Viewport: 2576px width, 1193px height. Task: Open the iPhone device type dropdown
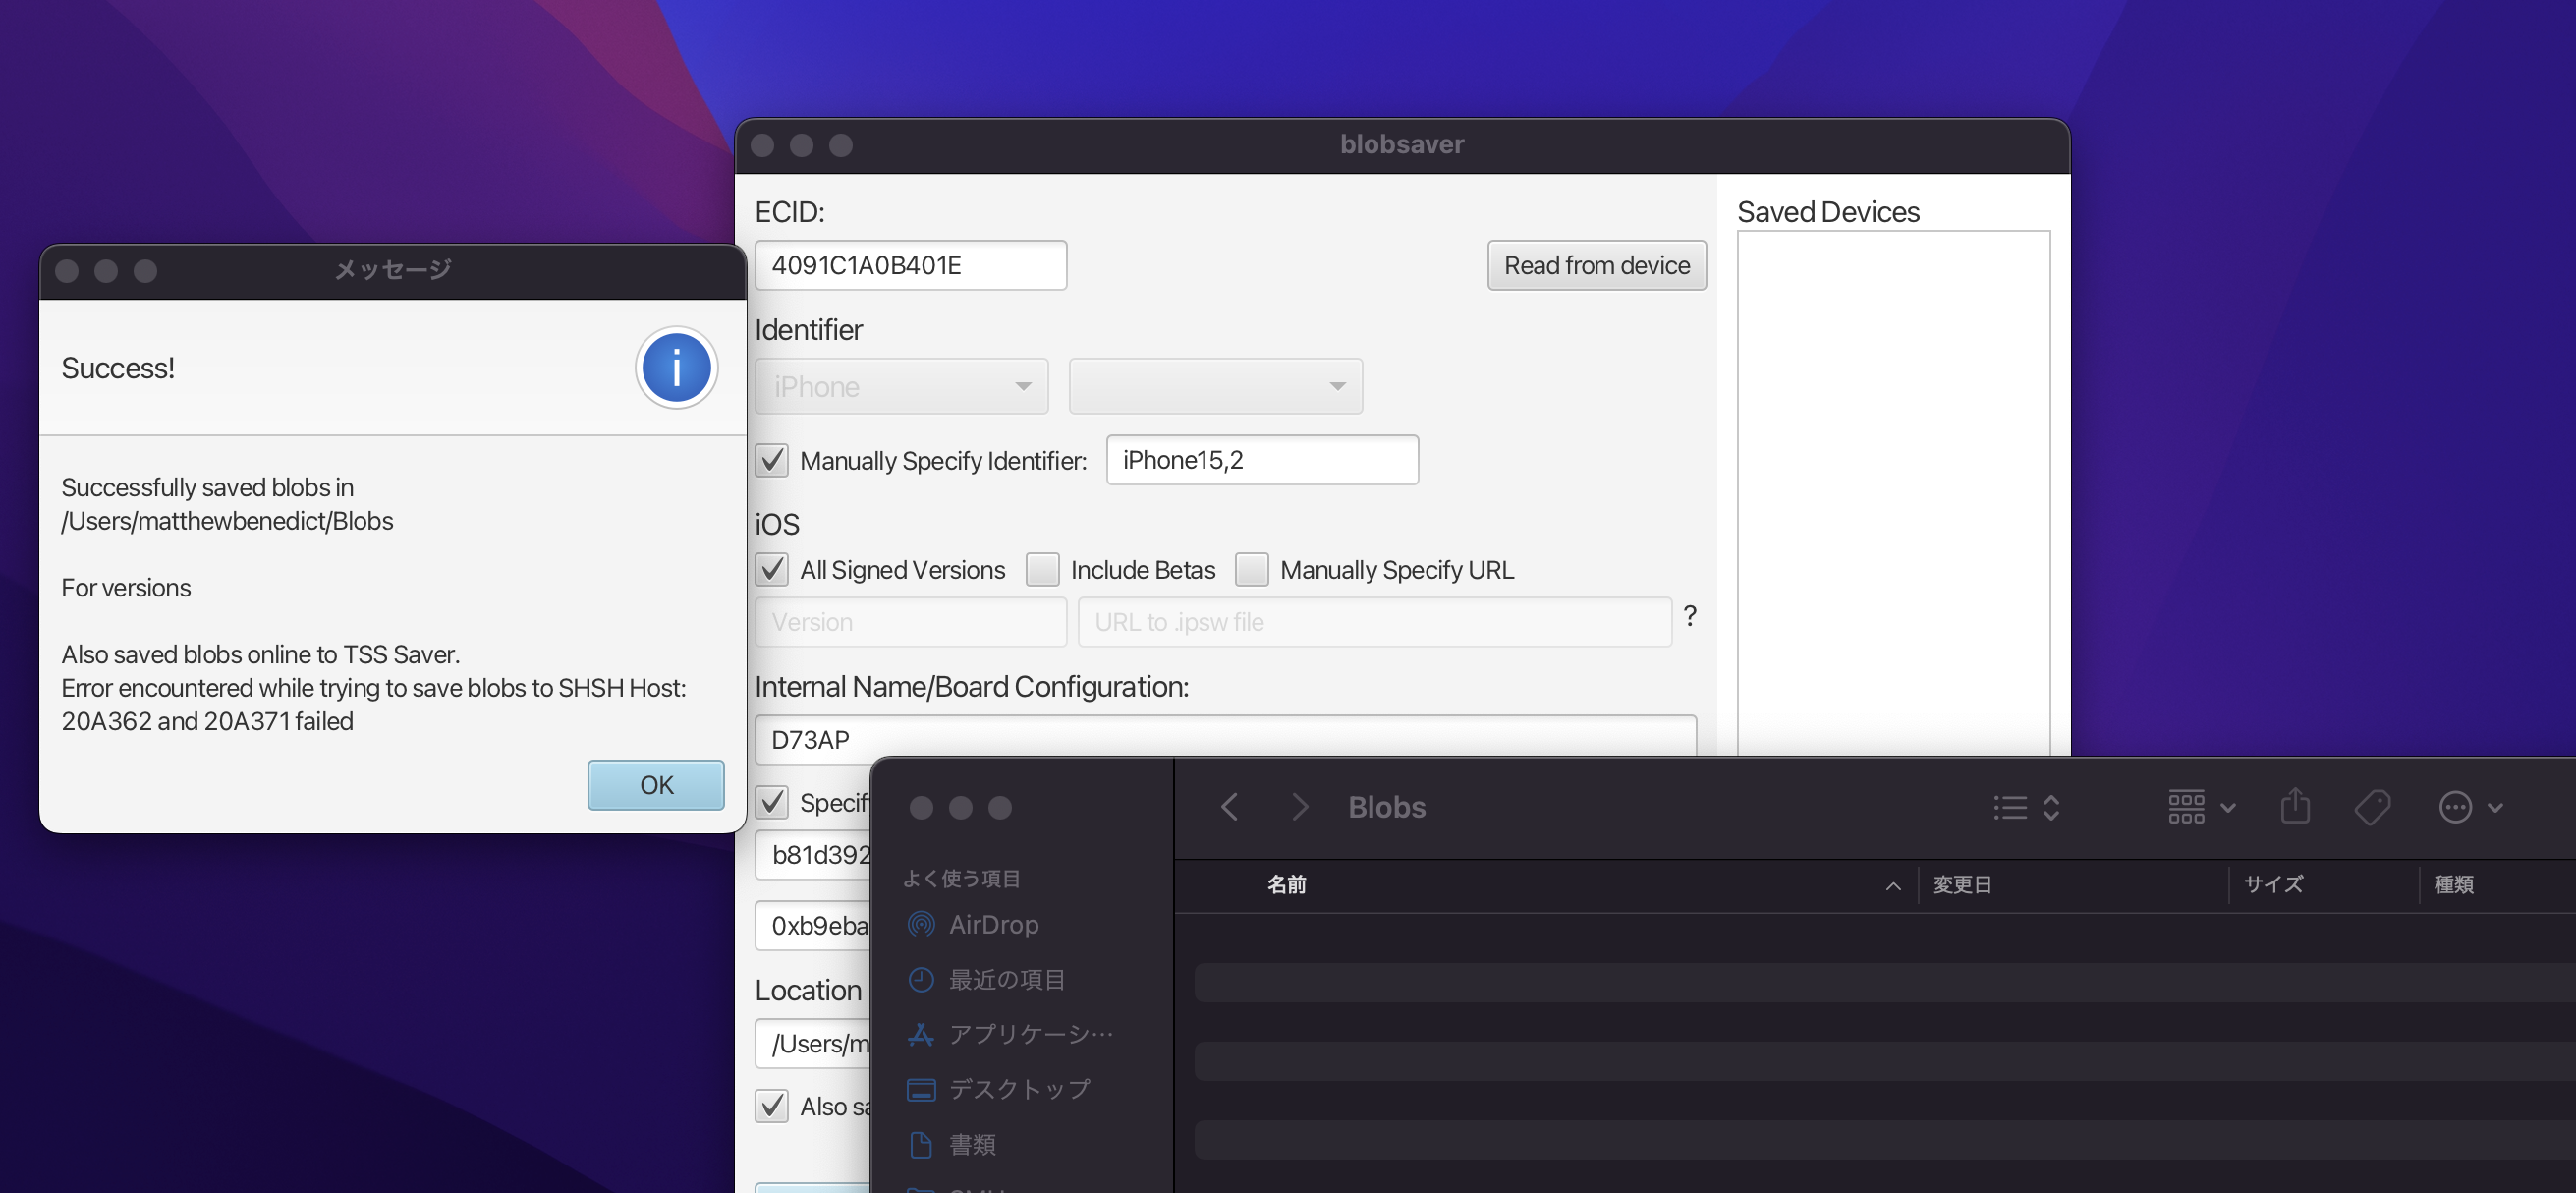[901, 386]
